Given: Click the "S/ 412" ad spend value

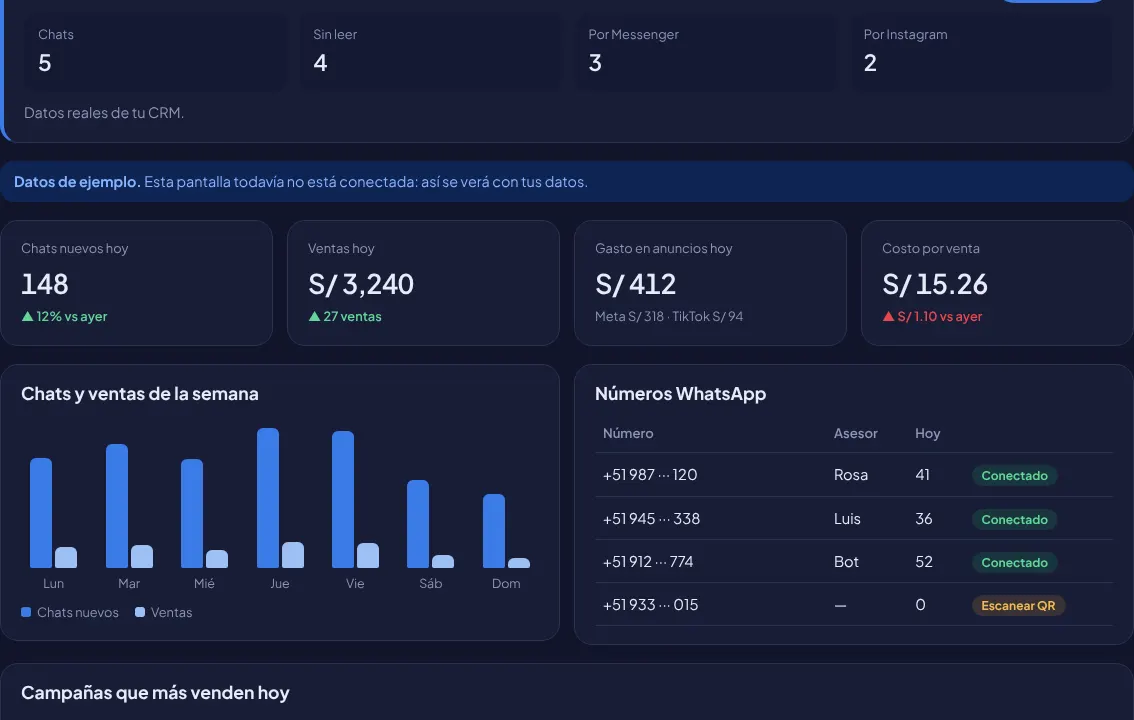Looking at the screenshot, I should 636,284.
